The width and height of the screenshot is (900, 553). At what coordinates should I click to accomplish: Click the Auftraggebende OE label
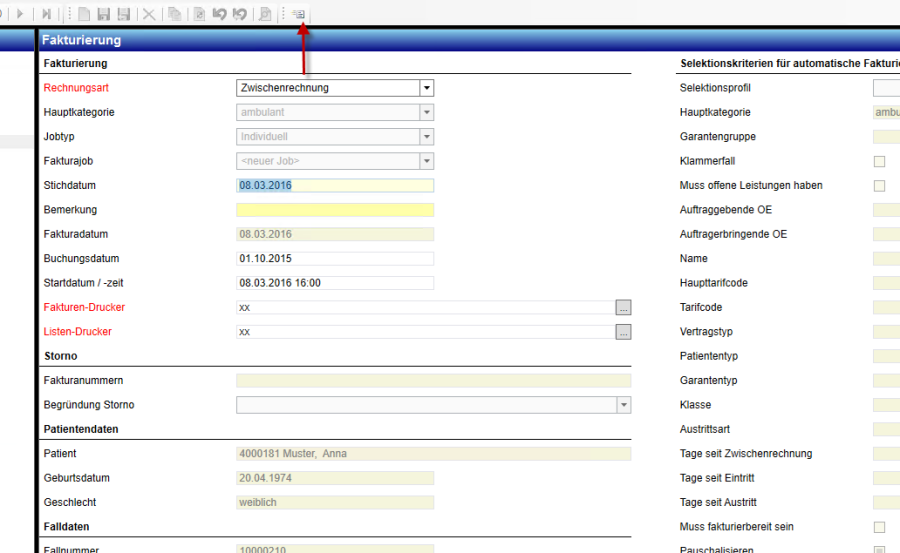(726, 210)
